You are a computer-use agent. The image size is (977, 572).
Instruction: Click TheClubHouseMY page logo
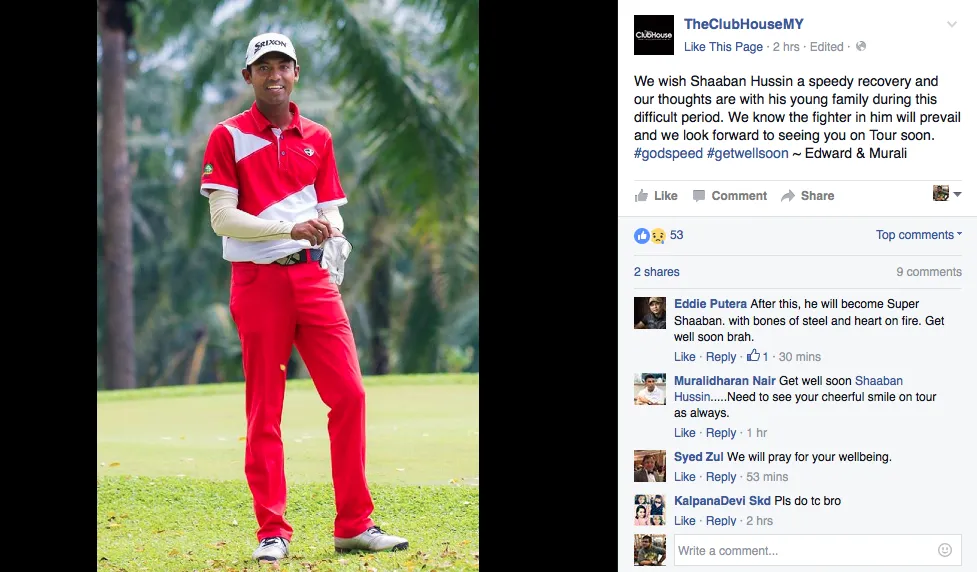[654, 35]
